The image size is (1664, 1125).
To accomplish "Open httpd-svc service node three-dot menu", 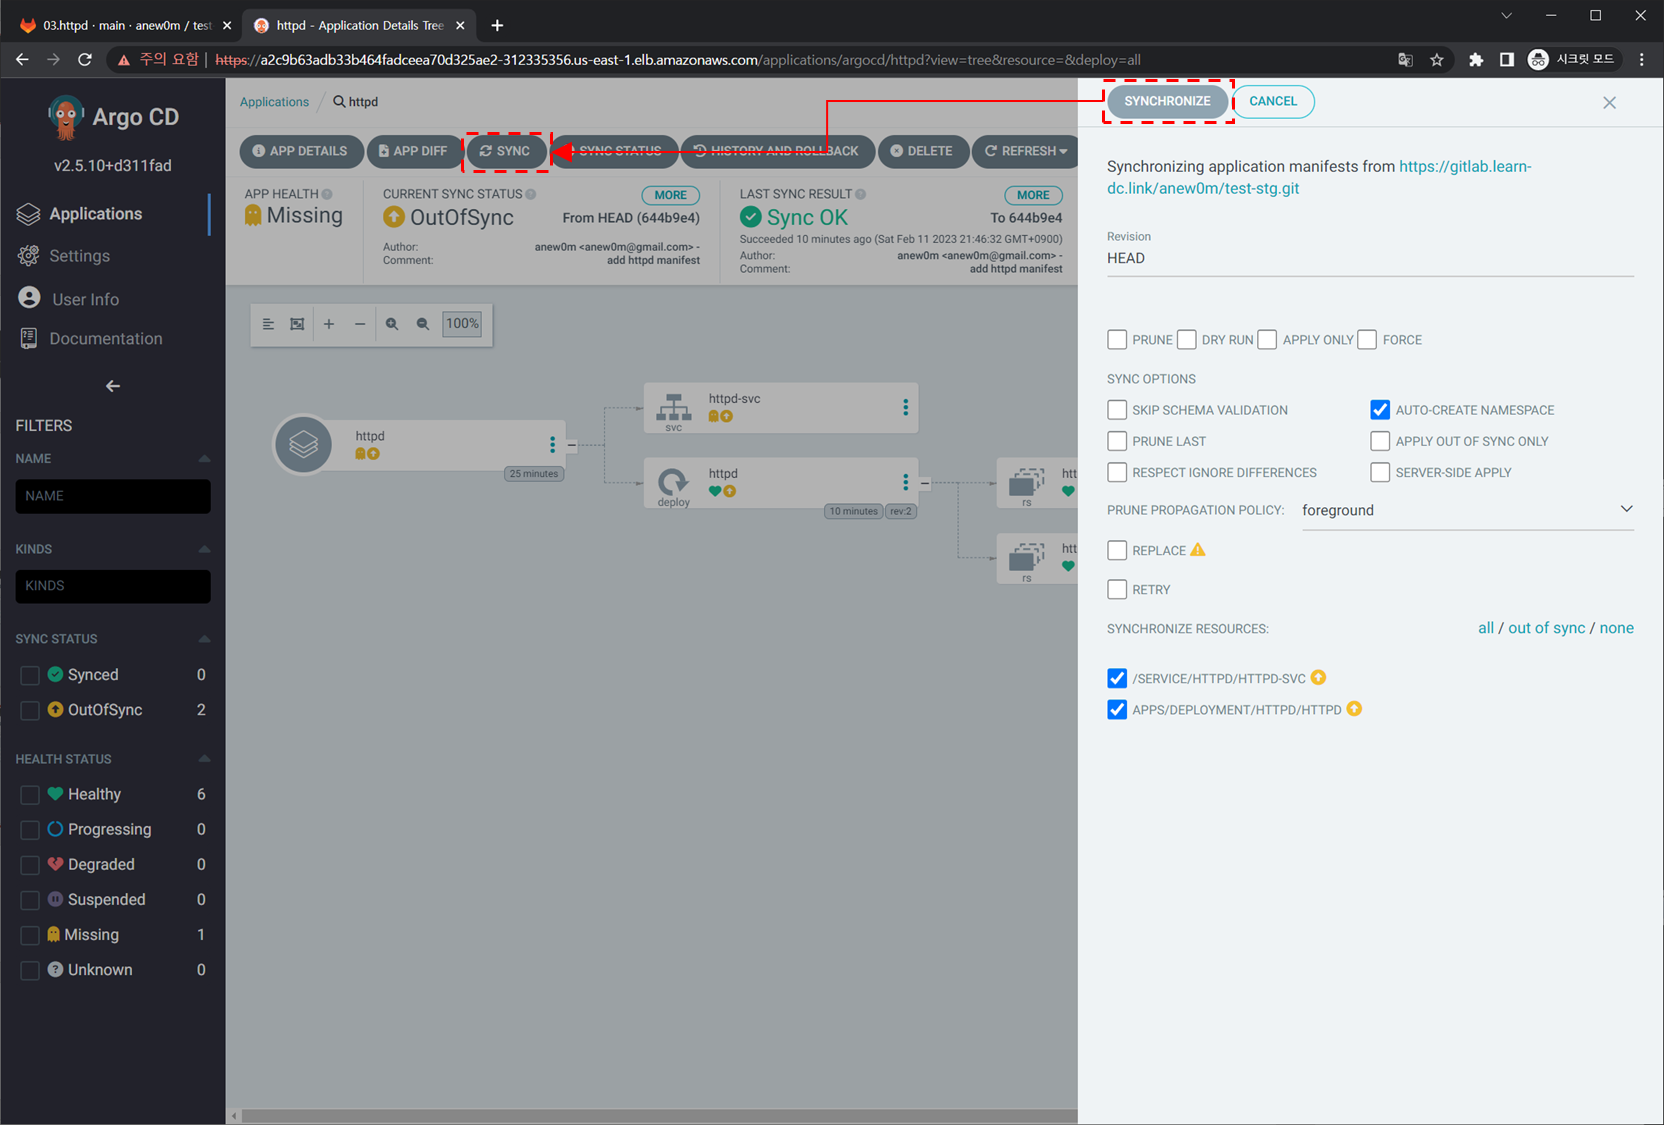I will [x=905, y=407].
